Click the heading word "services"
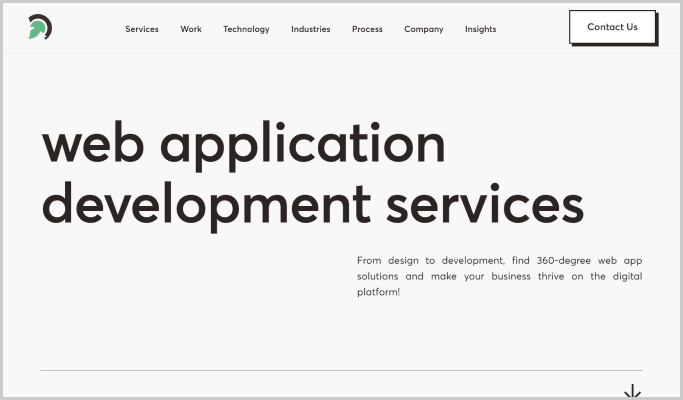683x400 pixels. [484, 204]
